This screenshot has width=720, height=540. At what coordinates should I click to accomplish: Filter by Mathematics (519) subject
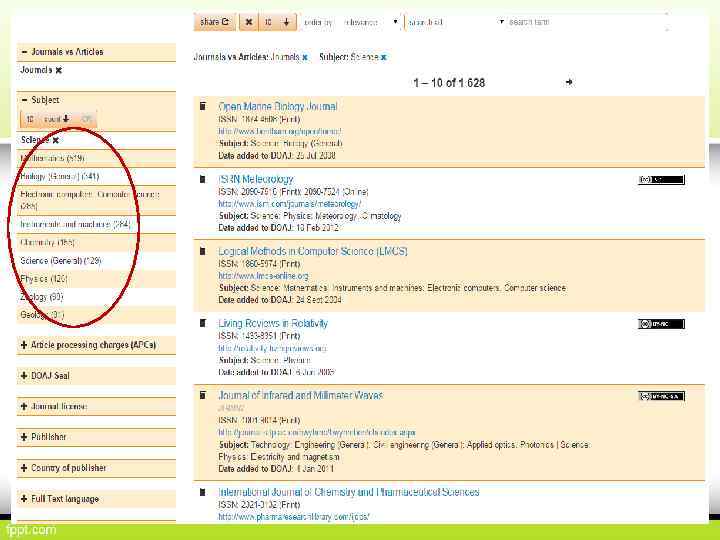tap(52, 158)
